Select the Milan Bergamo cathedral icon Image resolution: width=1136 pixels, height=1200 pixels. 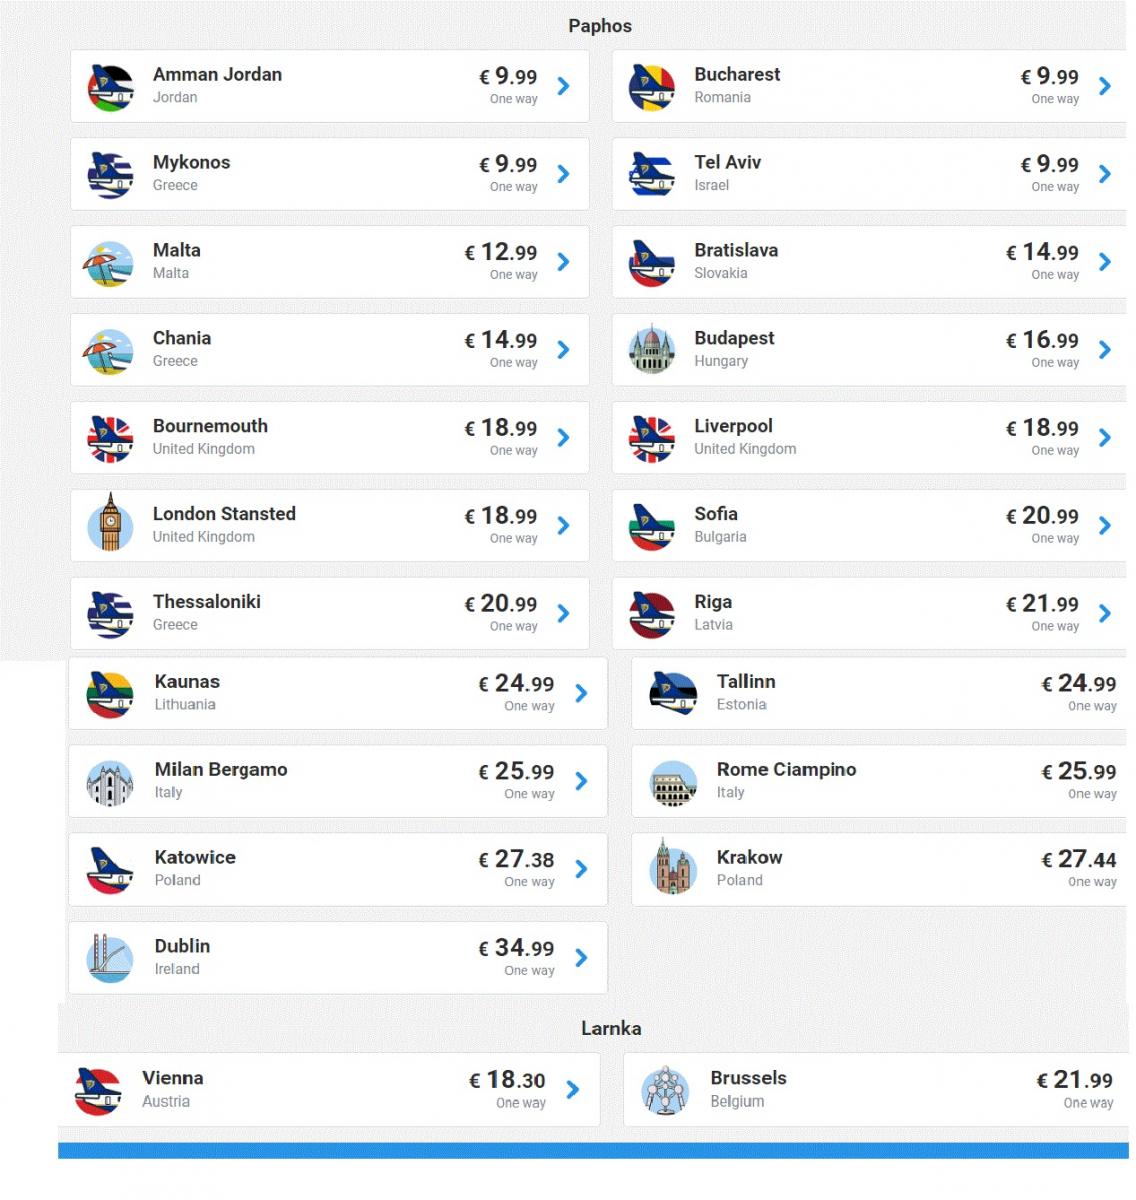110,783
